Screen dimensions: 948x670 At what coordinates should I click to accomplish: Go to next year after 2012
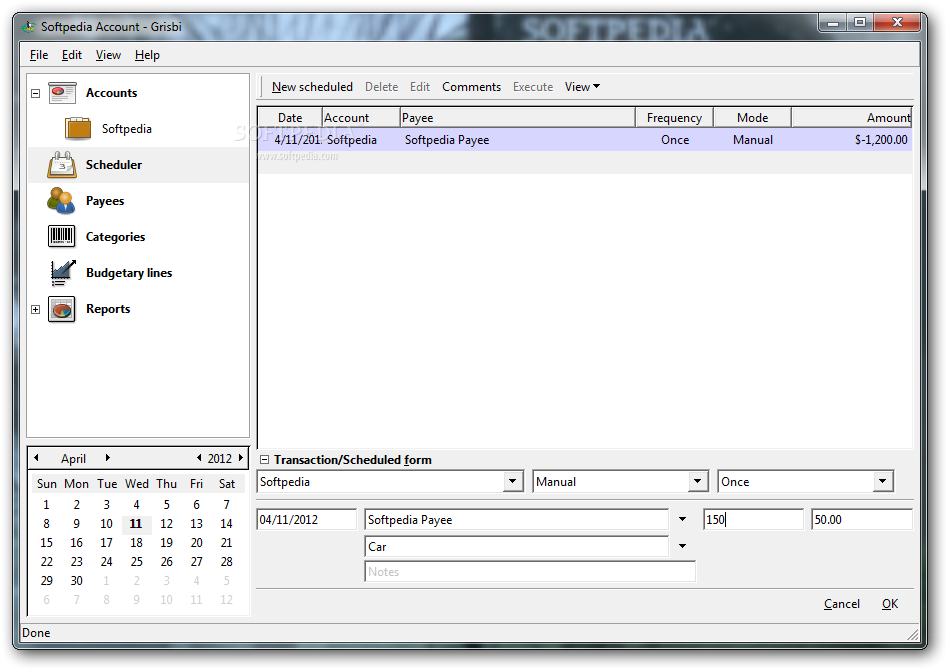pyautogui.click(x=241, y=458)
